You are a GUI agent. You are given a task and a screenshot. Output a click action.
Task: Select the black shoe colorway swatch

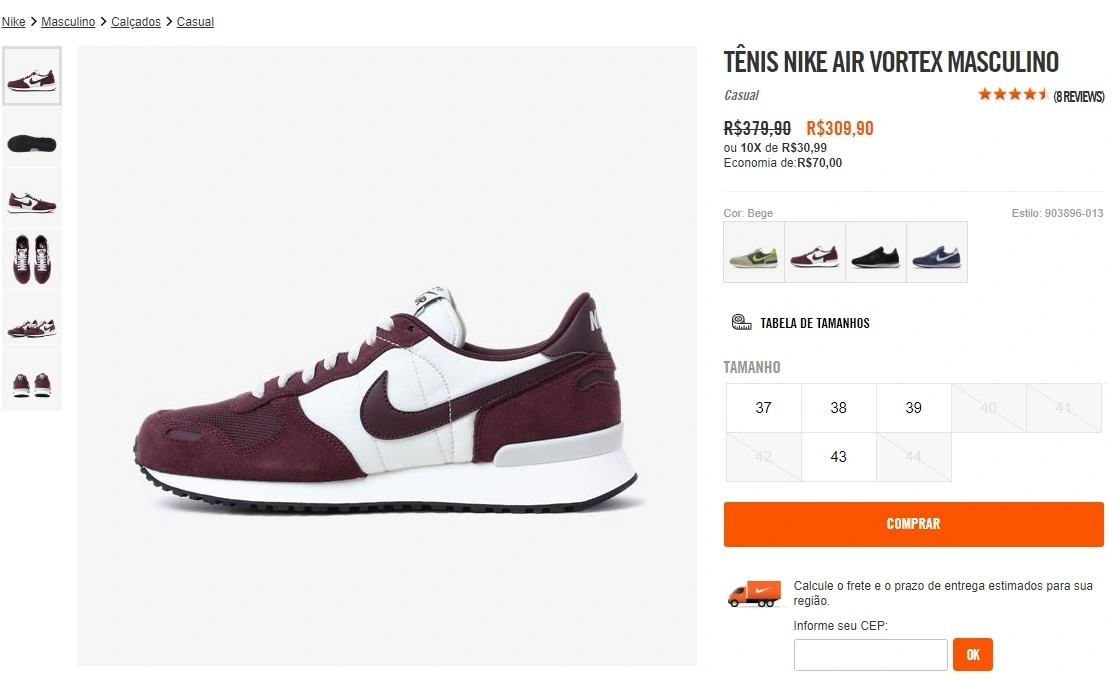tap(875, 252)
